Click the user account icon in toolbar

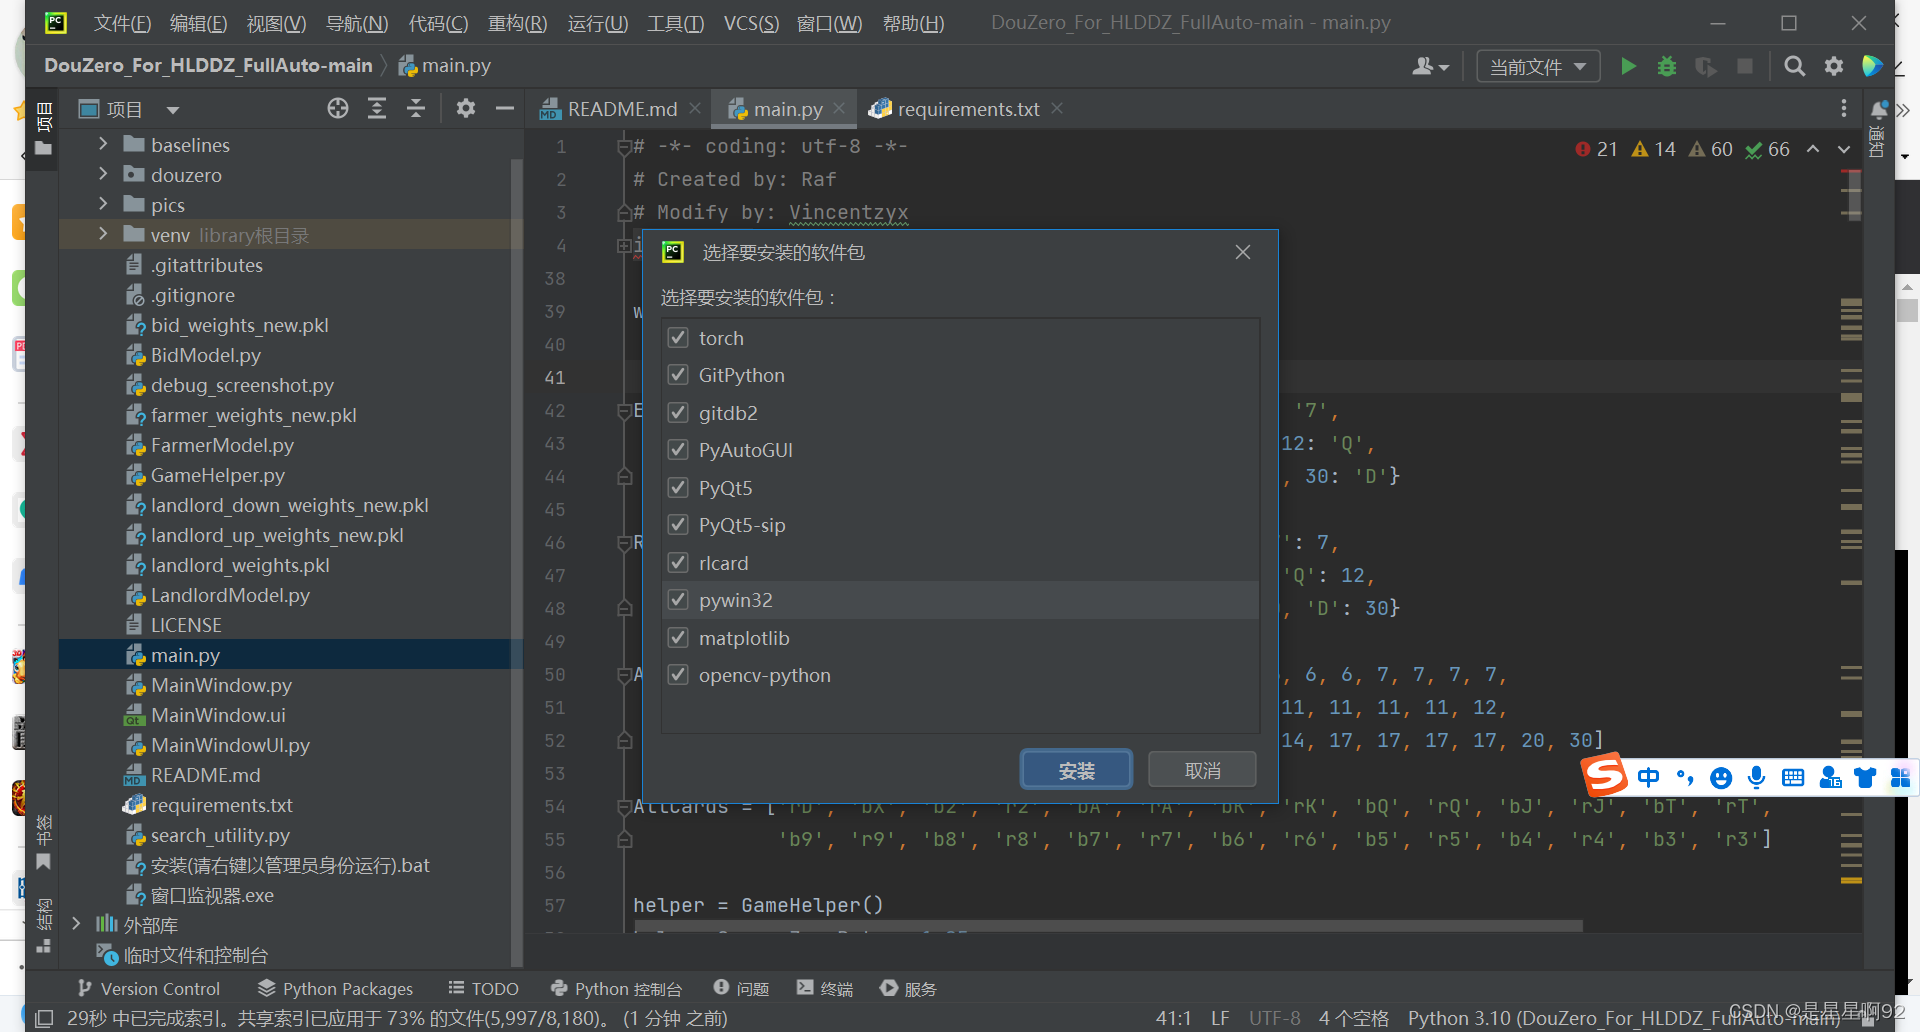[1430, 66]
